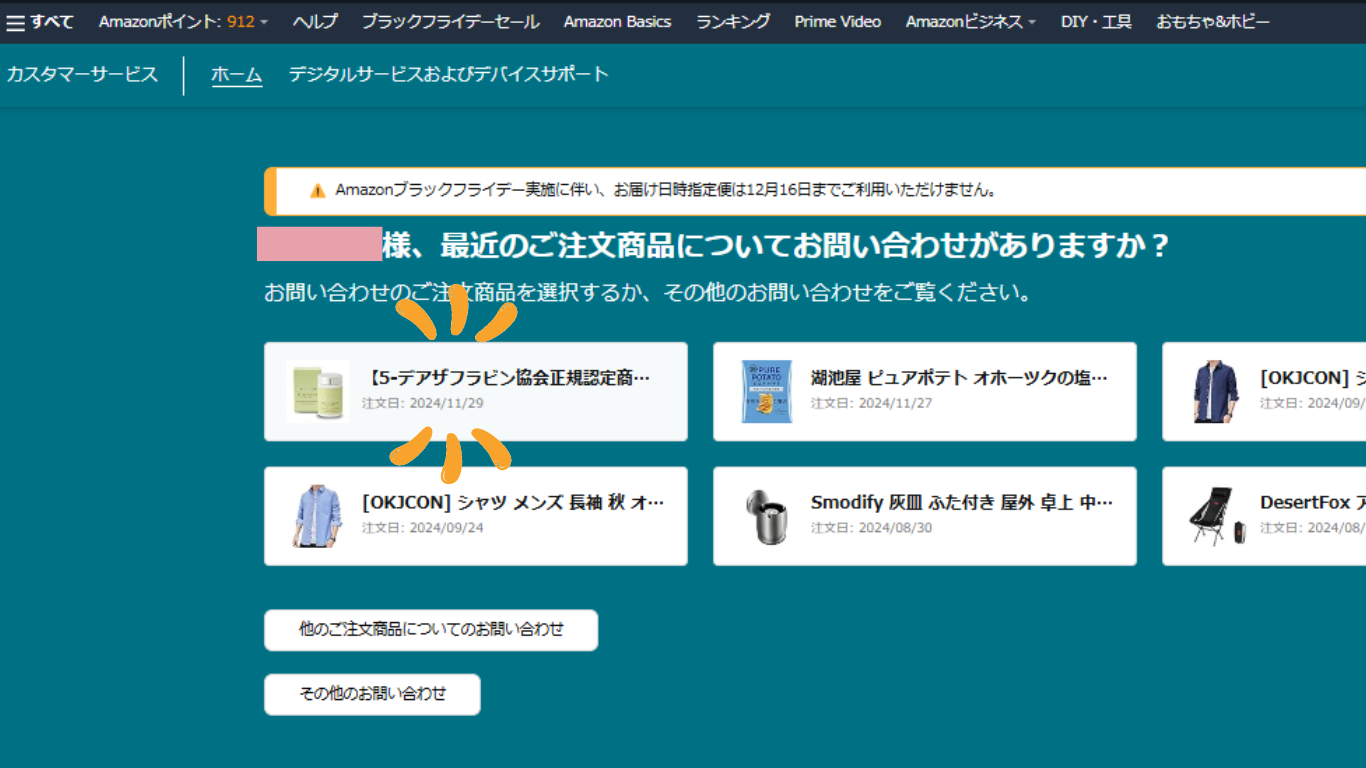Go to ブラックフライデーセール page
Image resolution: width=1366 pixels, height=768 pixels.
[x=450, y=22]
